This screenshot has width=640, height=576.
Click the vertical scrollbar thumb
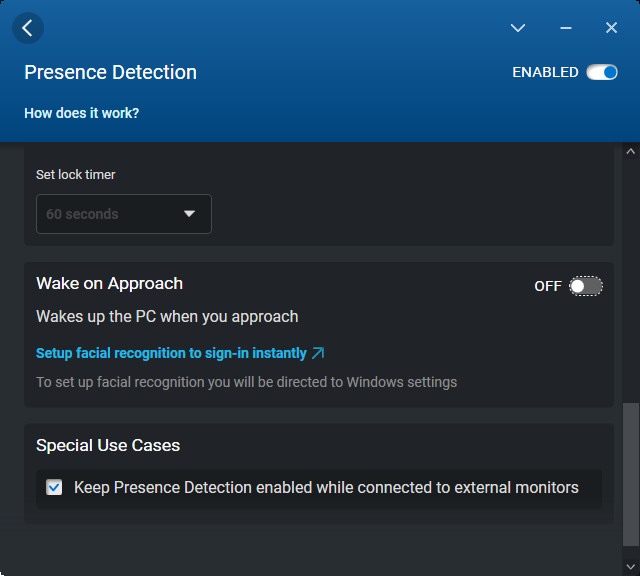(x=630, y=475)
